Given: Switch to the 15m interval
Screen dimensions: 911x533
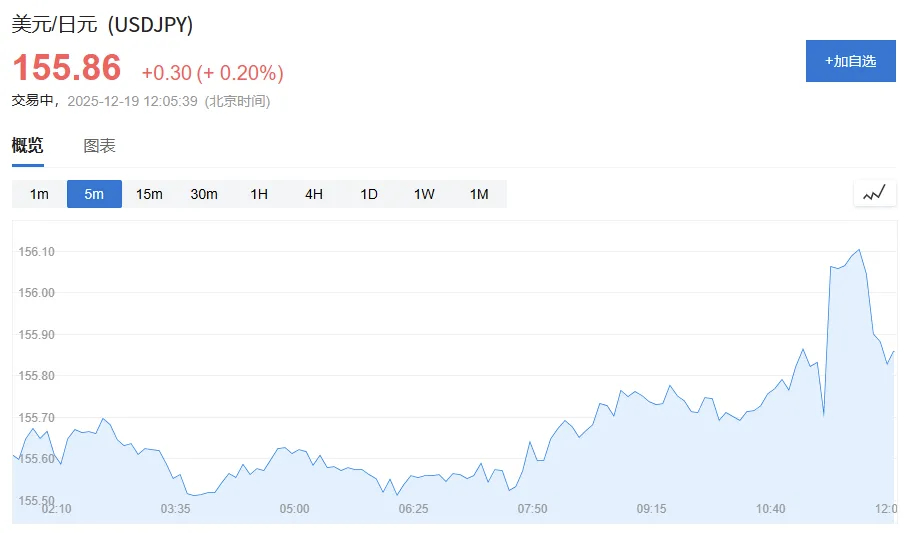Looking at the screenshot, I should click(149, 194).
